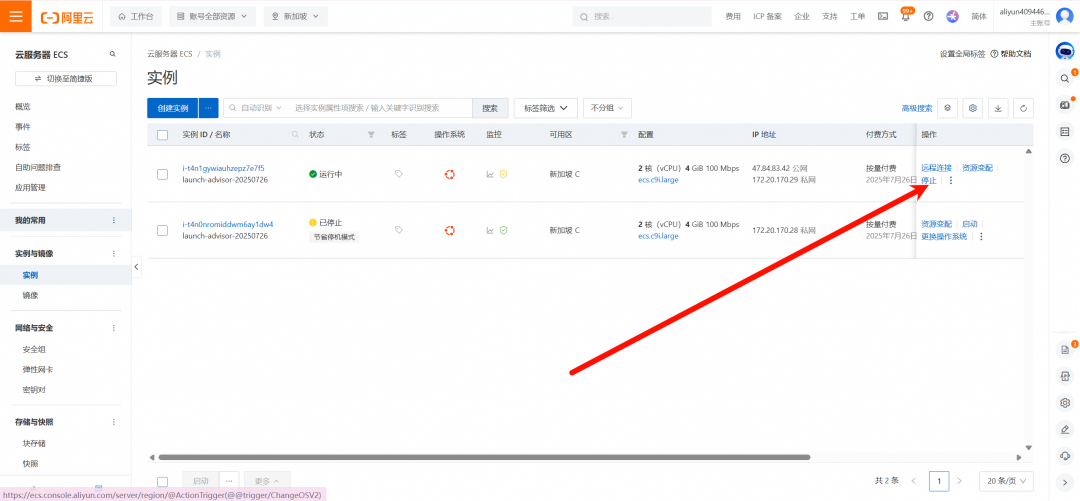Refresh the instance list
The width and height of the screenshot is (1080, 501).
coord(1024,108)
